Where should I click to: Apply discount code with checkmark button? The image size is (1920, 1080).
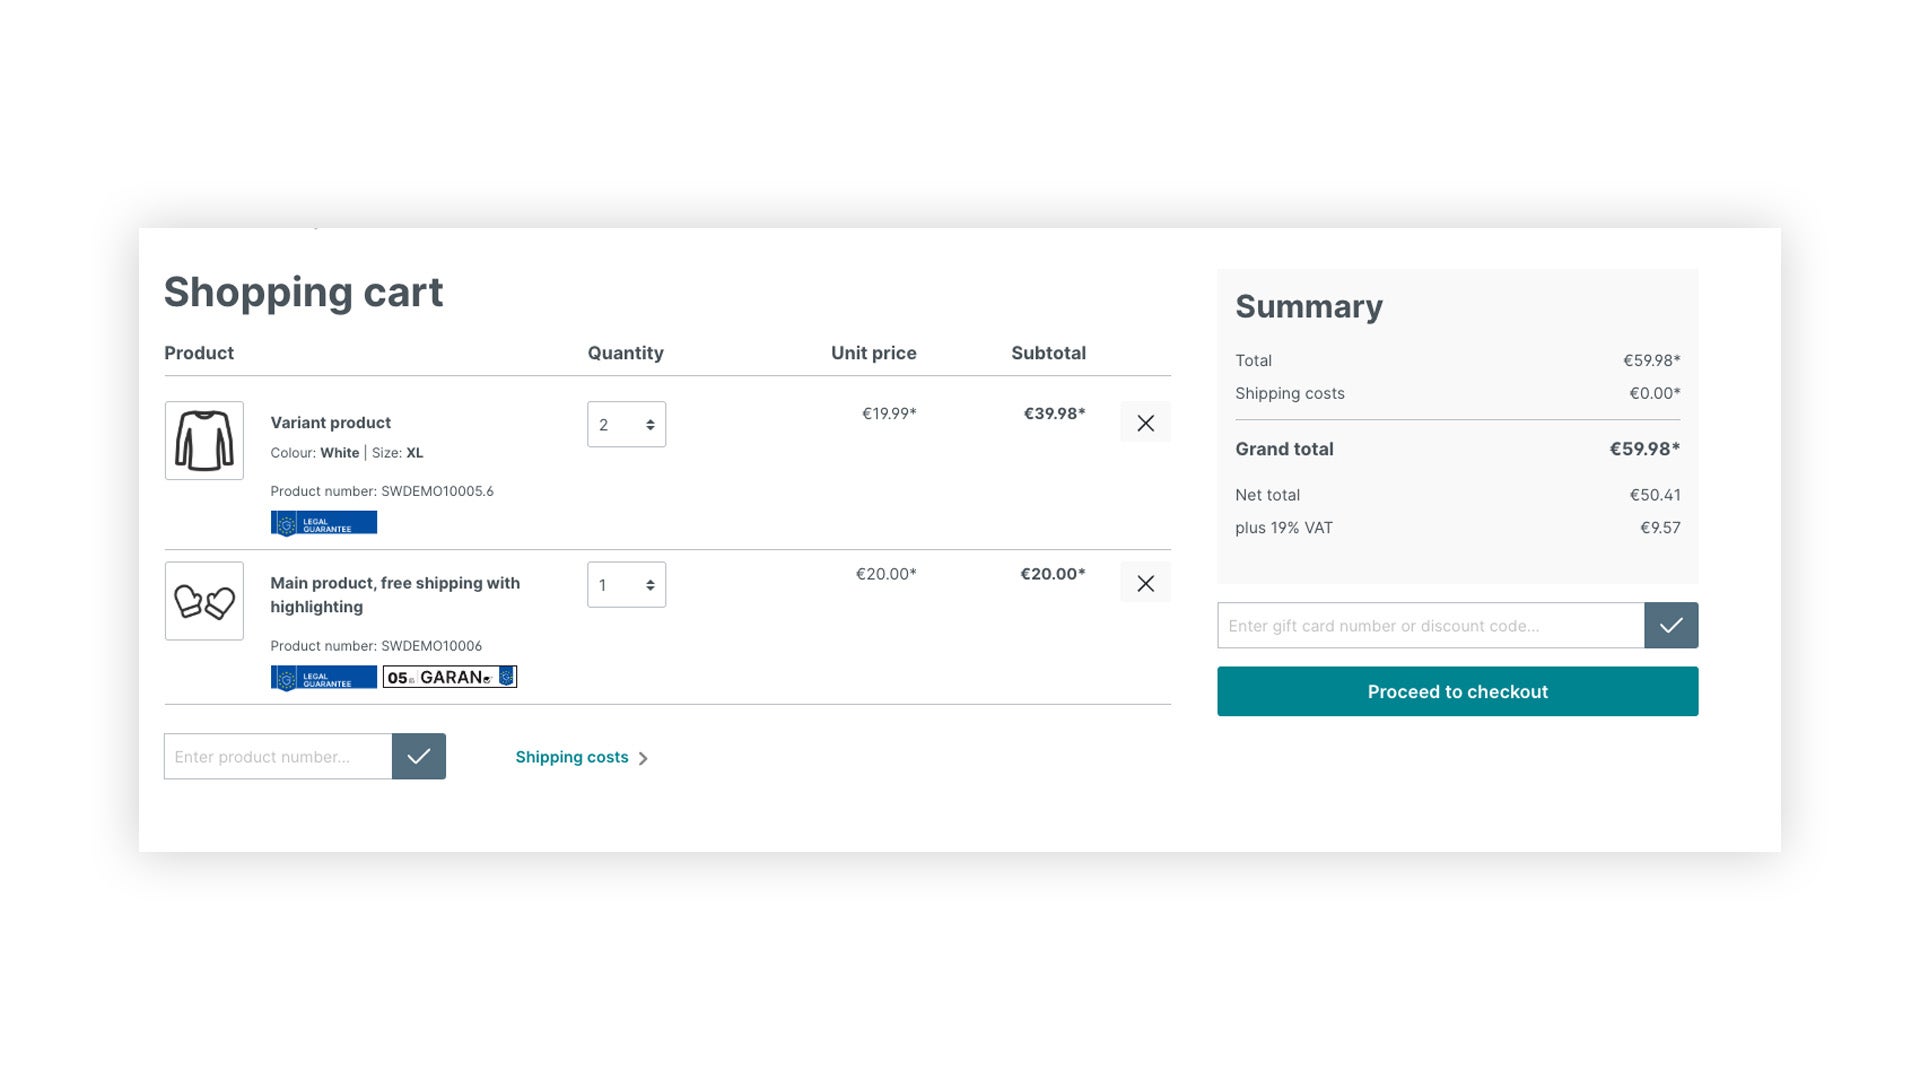(1671, 625)
